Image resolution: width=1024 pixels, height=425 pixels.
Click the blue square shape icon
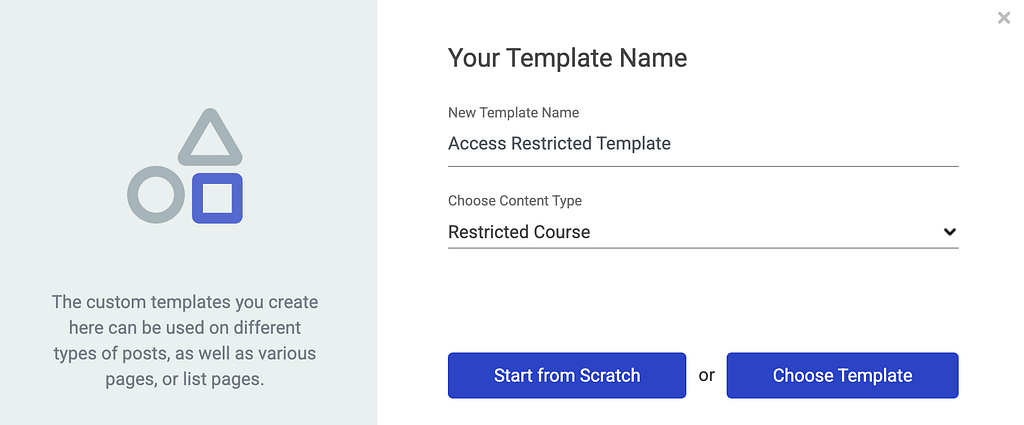pos(217,198)
